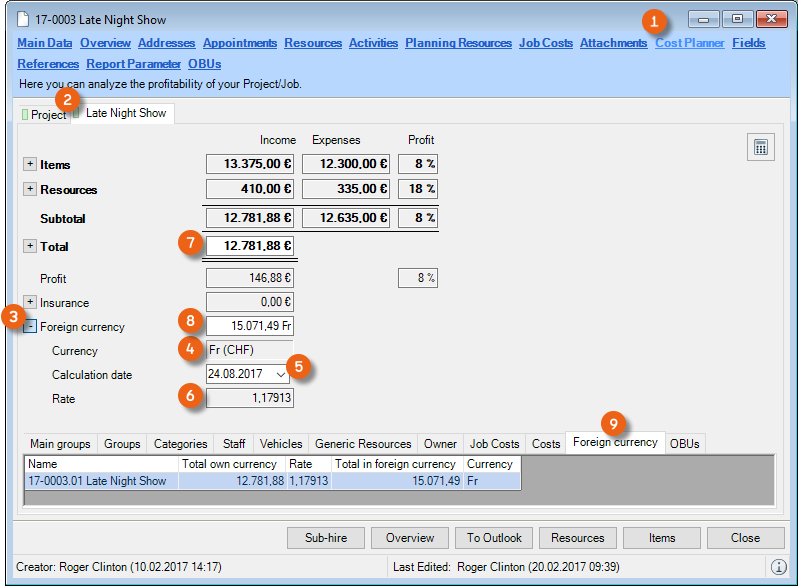The height and width of the screenshot is (586, 798).
Task: Expand the Items row
Action: [30, 164]
